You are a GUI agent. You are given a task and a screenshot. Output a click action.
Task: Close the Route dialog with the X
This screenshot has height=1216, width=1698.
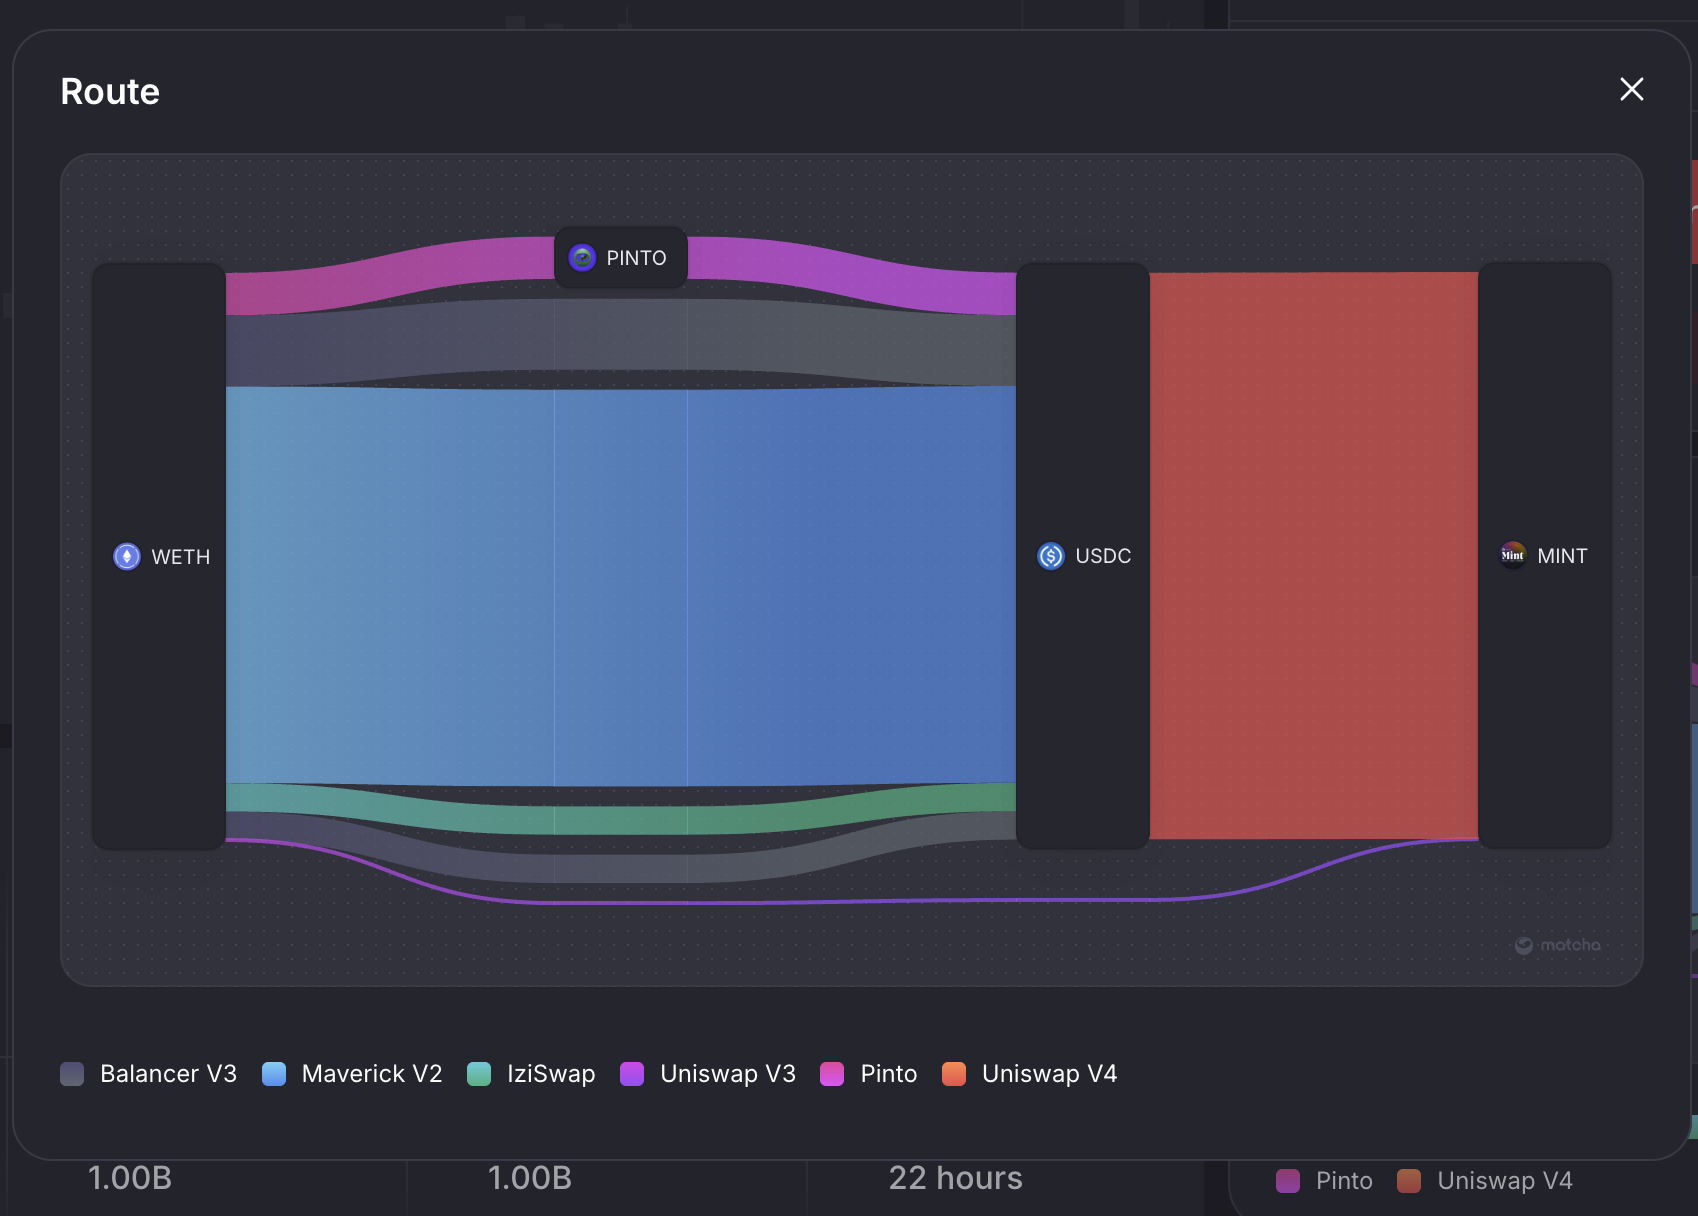1631,90
